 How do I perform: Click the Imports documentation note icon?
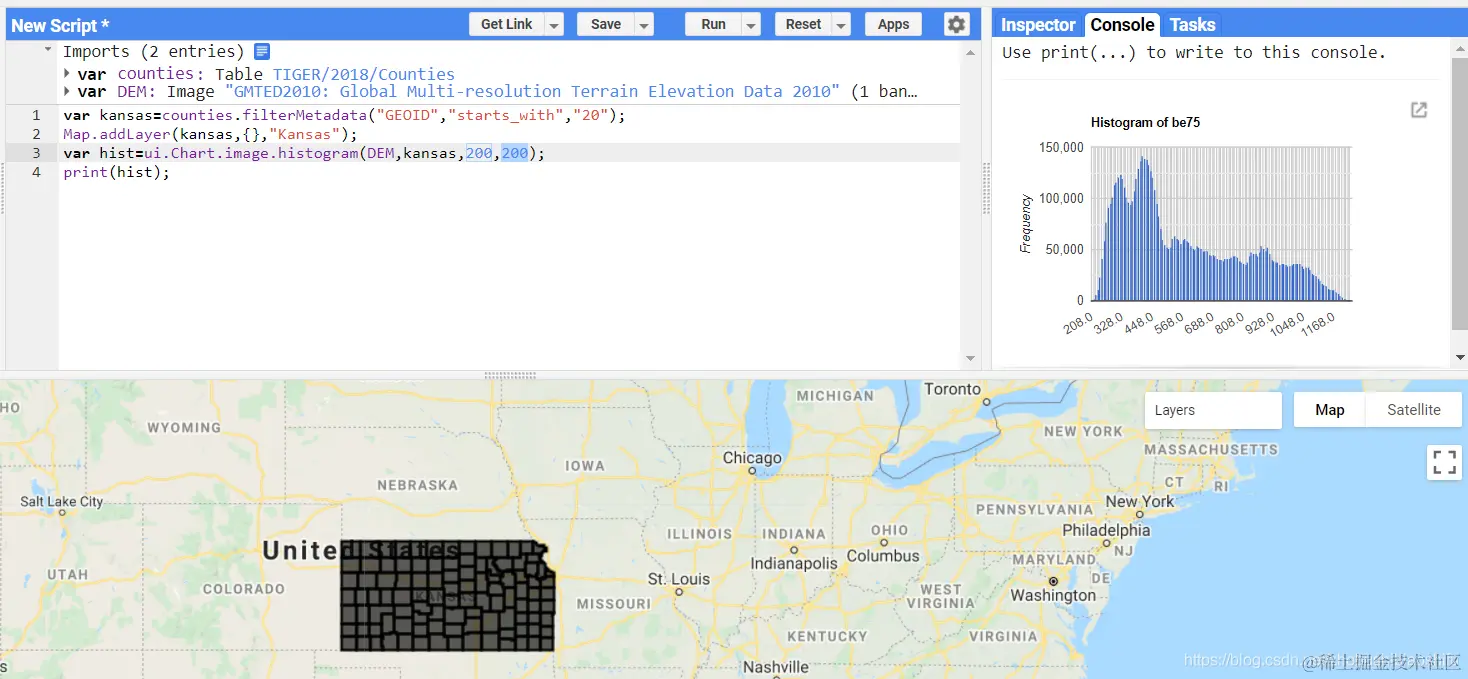point(262,51)
